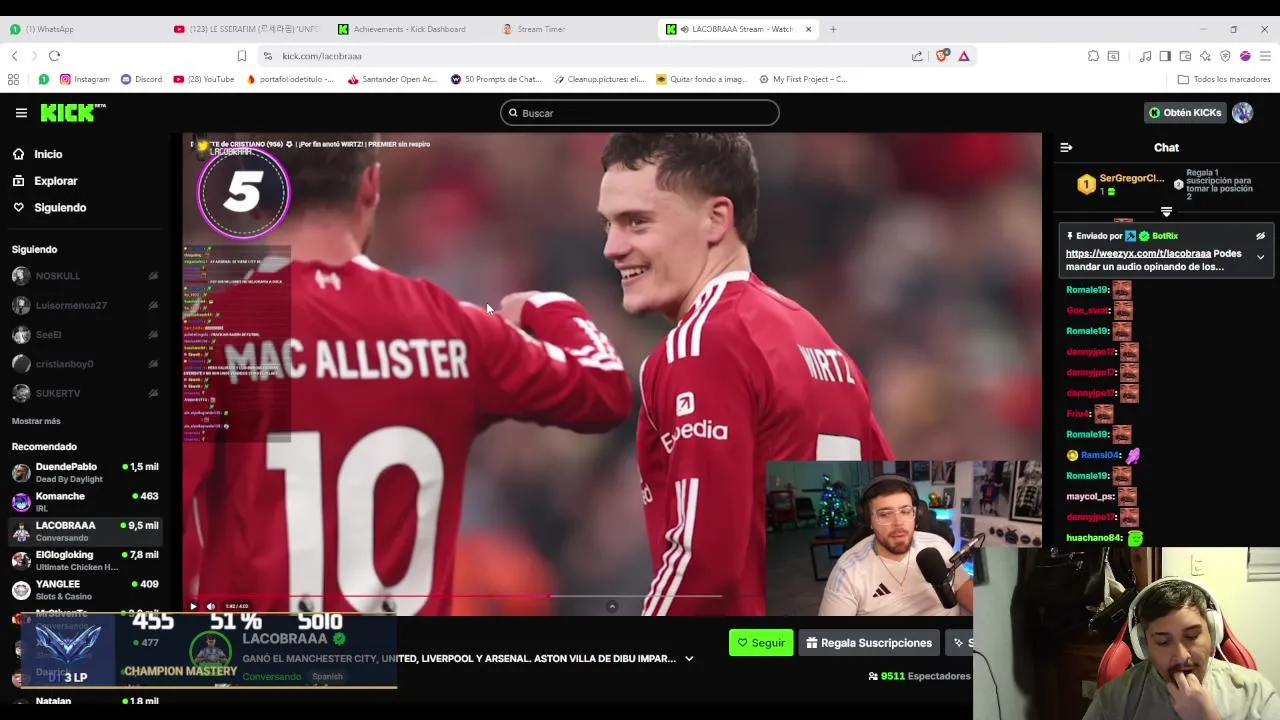Expand the gift leaderboard drop arrow
1280x720 pixels.
point(1166,212)
